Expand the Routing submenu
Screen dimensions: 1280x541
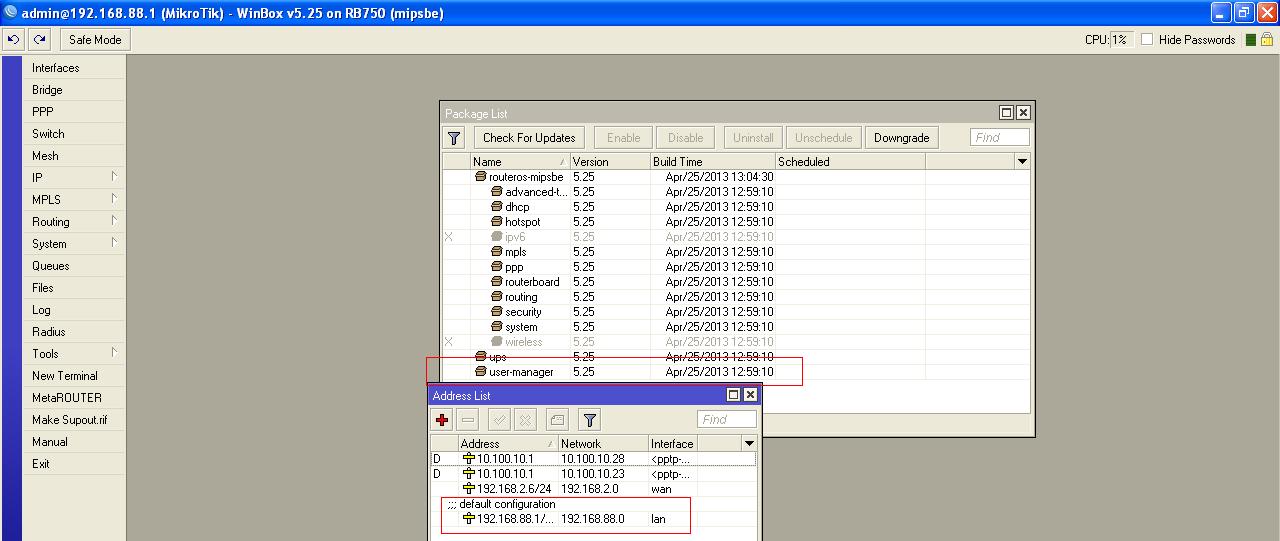(x=75, y=222)
